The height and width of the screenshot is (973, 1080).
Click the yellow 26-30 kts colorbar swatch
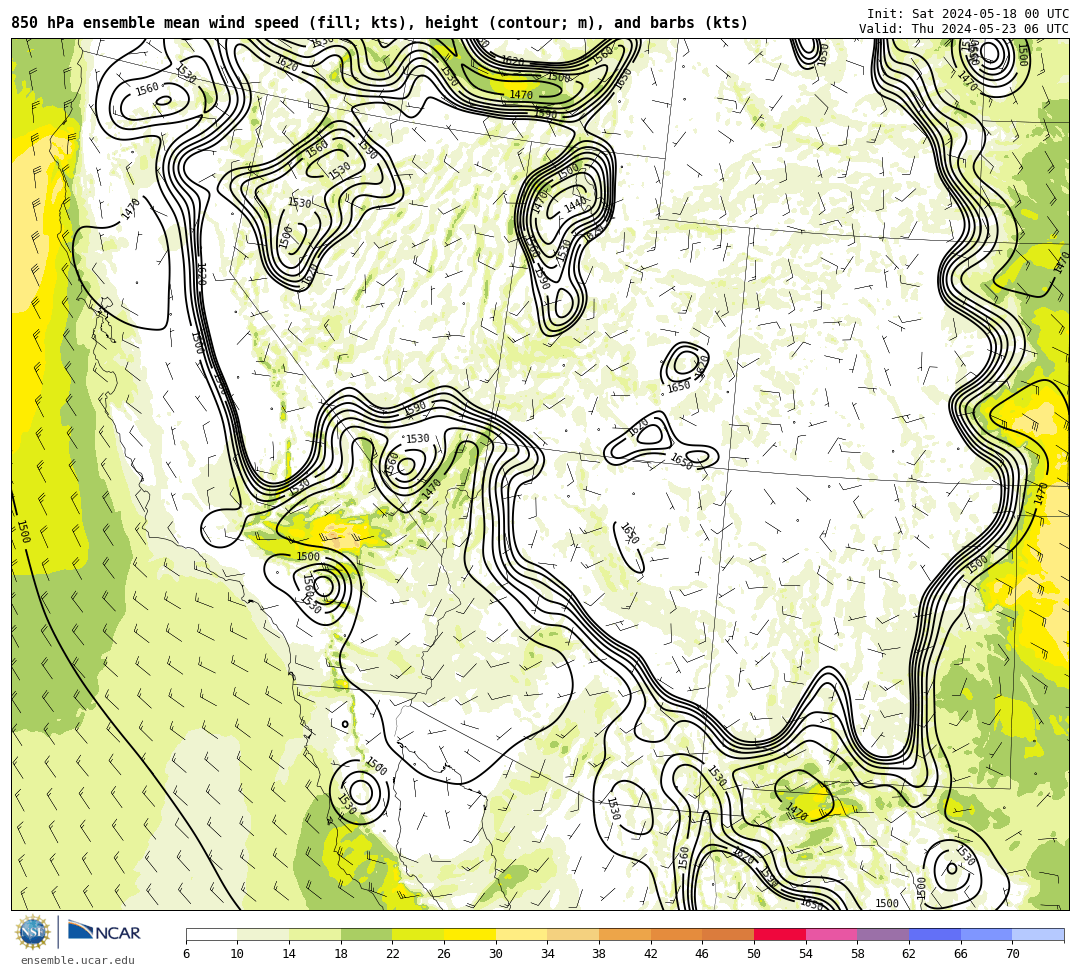pos(470,934)
